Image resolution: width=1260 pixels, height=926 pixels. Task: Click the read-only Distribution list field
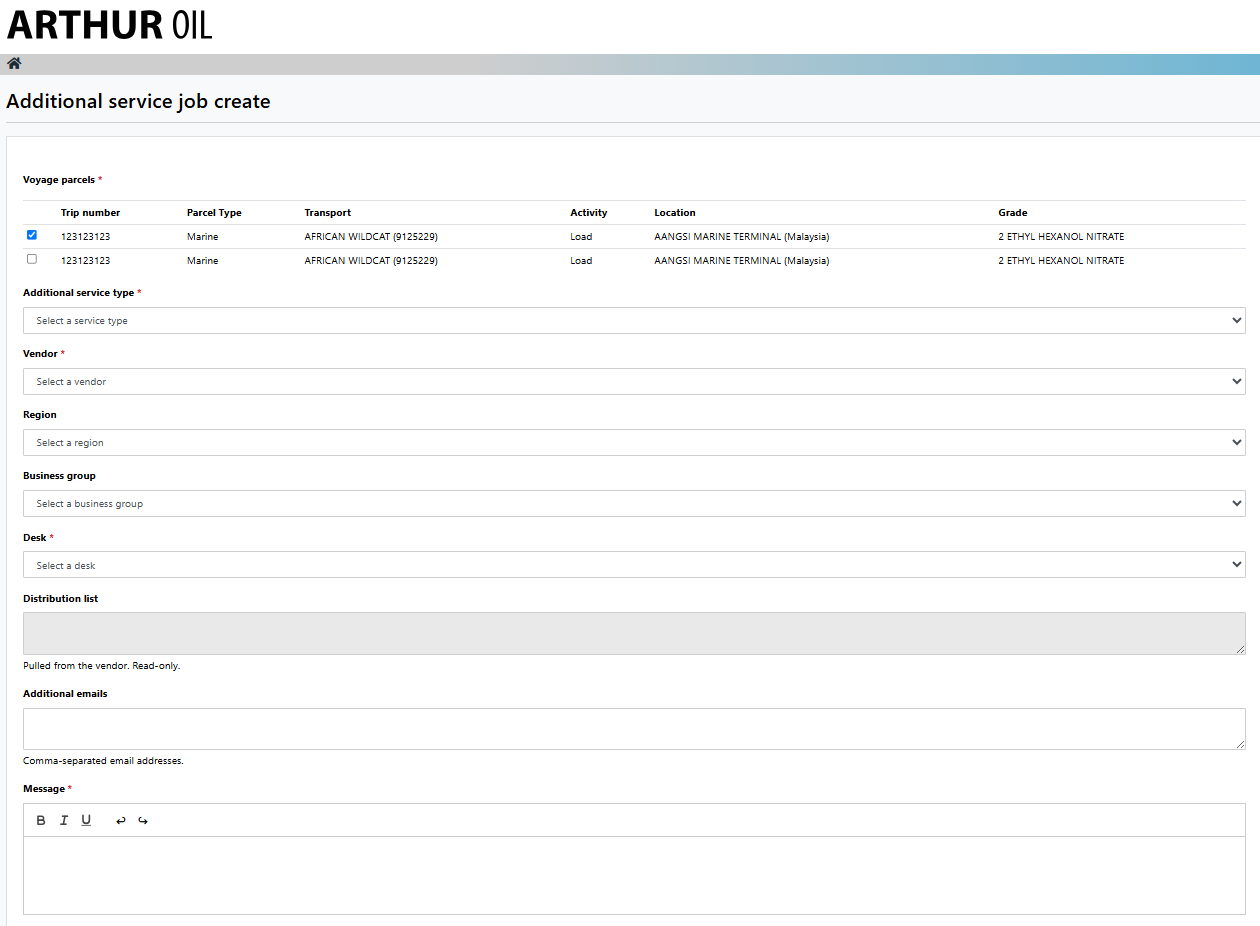click(634, 634)
